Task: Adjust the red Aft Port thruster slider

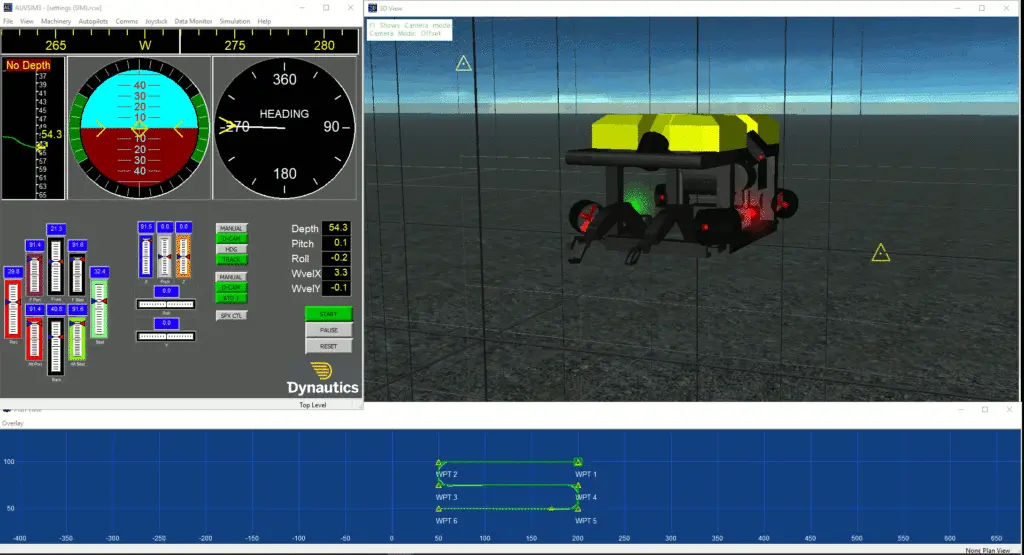Action: [x=35, y=338]
